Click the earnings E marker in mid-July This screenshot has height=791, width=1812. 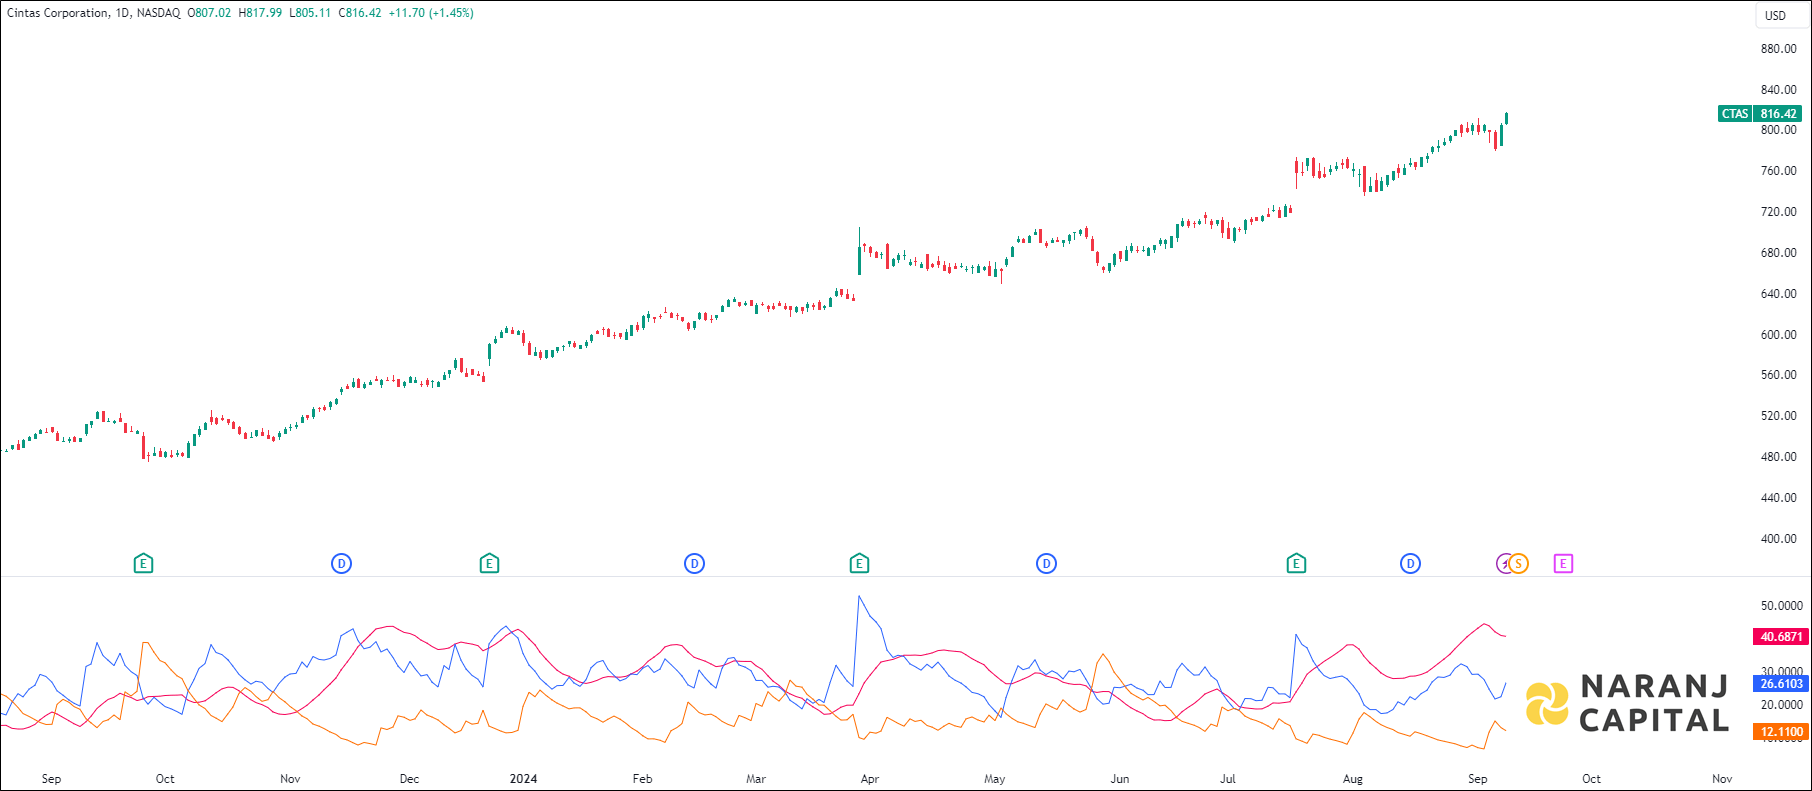(x=1296, y=564)
